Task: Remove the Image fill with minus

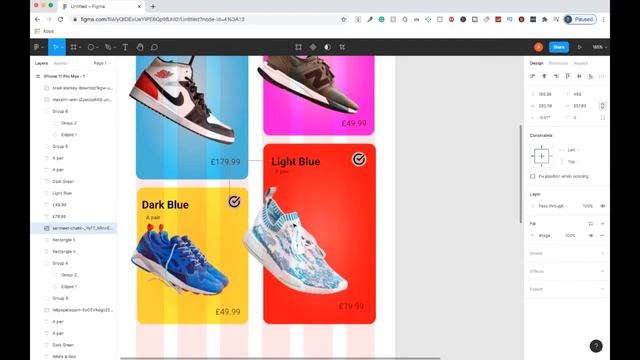Action: click(602, 236)
